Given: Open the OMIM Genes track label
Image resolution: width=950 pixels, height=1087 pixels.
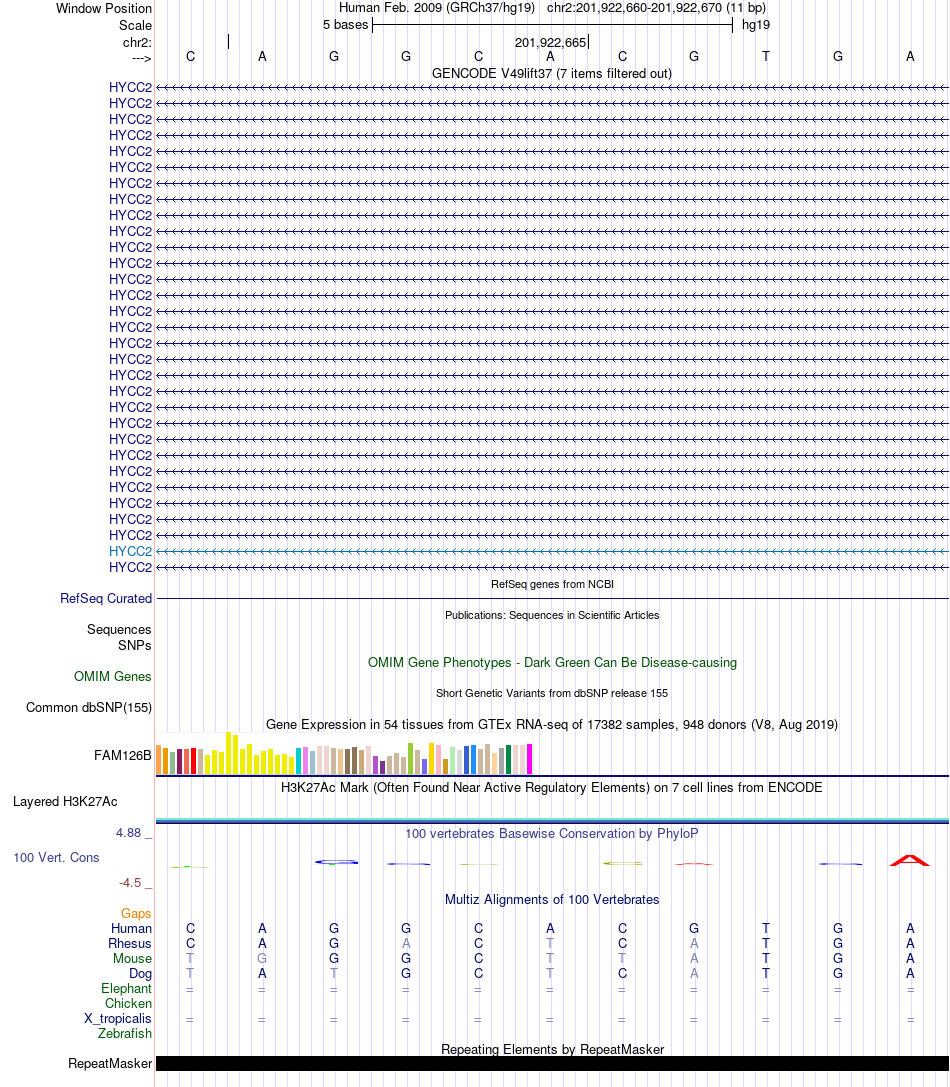Looking at the screenshot, I should click(113, 676).
